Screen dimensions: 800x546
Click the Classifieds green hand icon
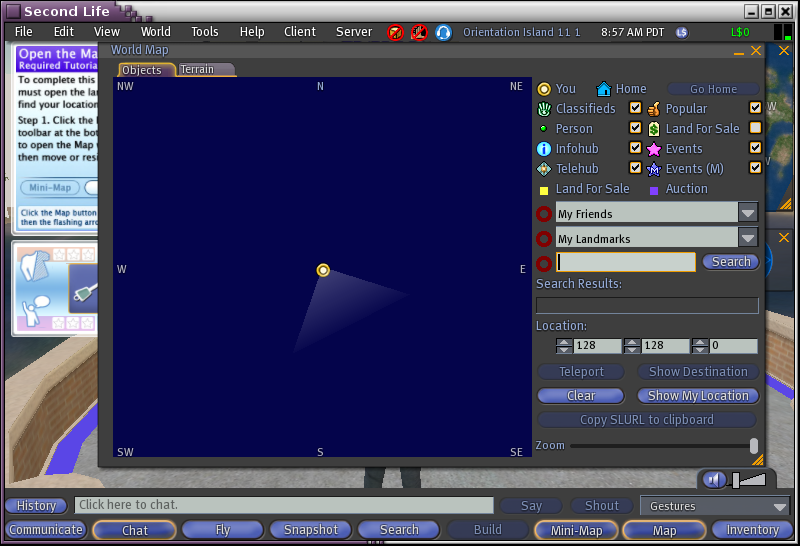tap(544, 109)
